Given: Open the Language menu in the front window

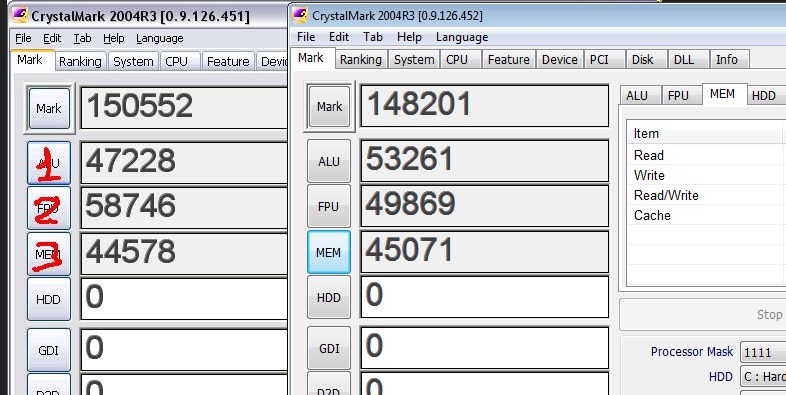Looking at the screenshot, I should [462, 37].
